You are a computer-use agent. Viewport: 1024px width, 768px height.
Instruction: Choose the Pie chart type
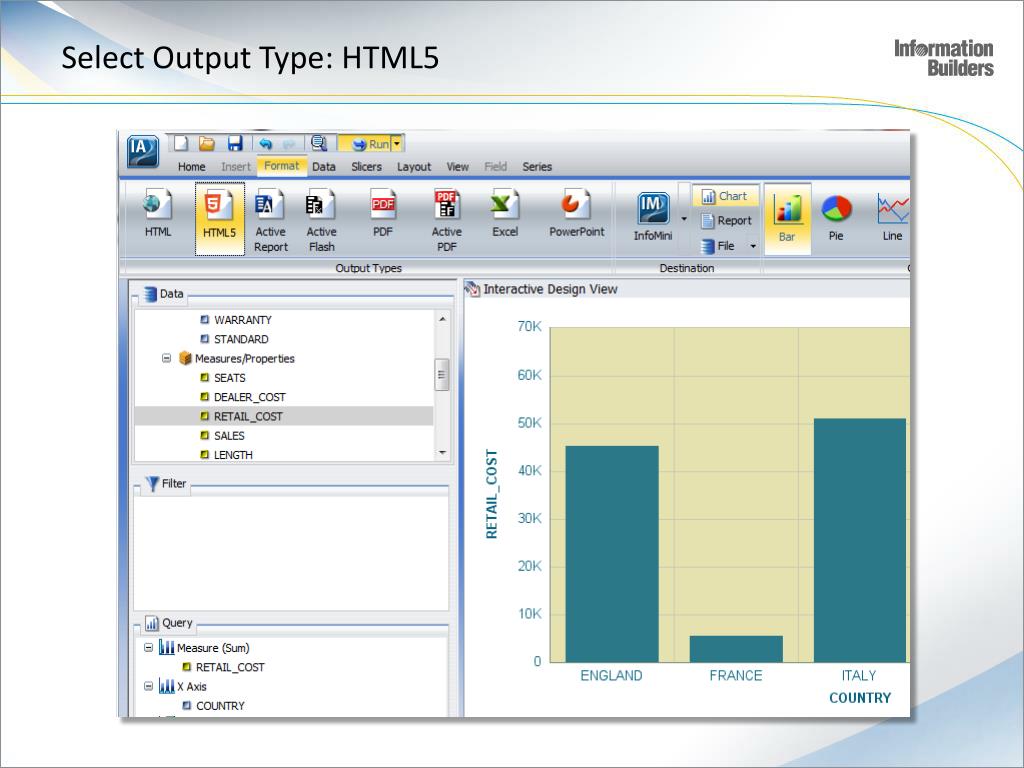(836, 219)
